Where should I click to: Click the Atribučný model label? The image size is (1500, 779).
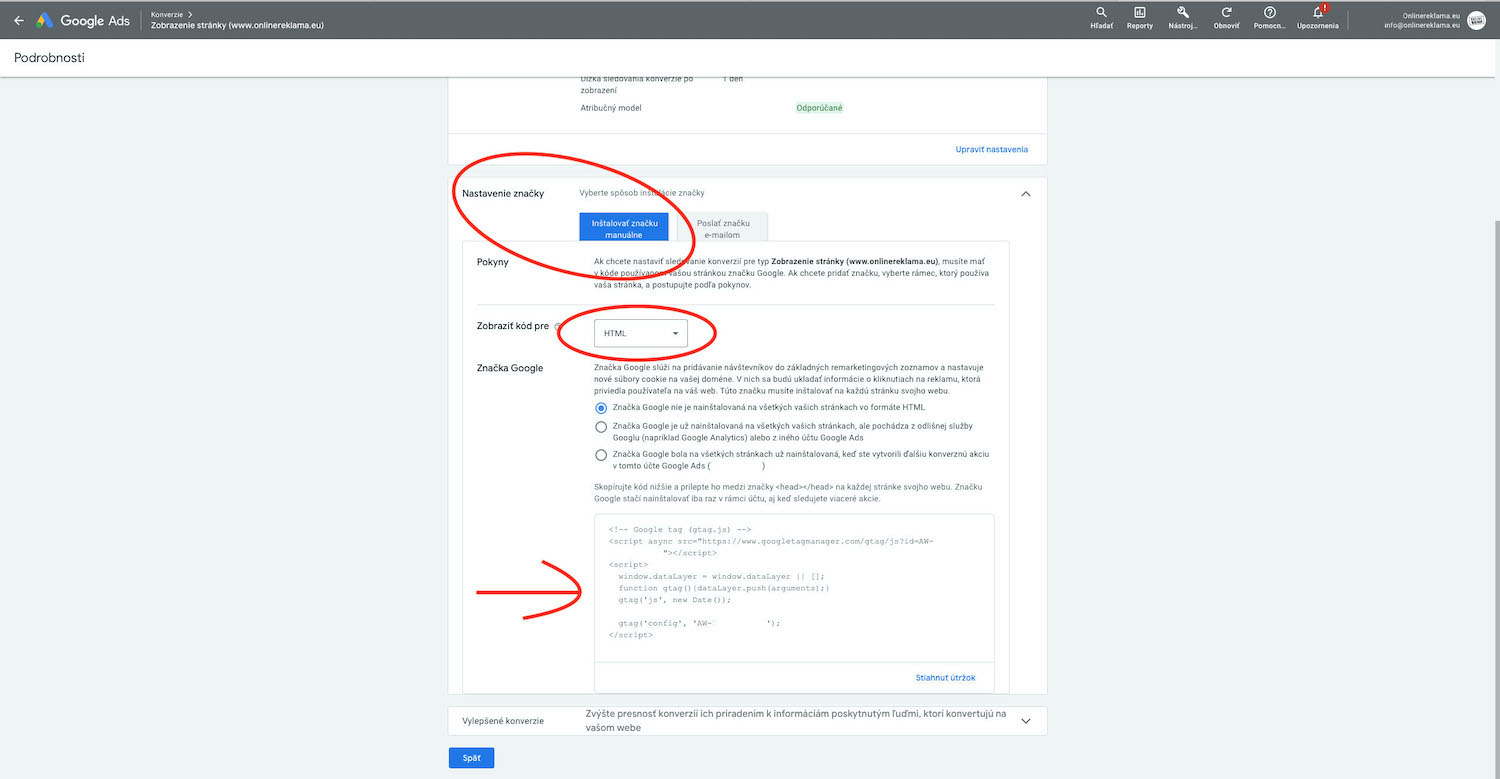(611, 108)
